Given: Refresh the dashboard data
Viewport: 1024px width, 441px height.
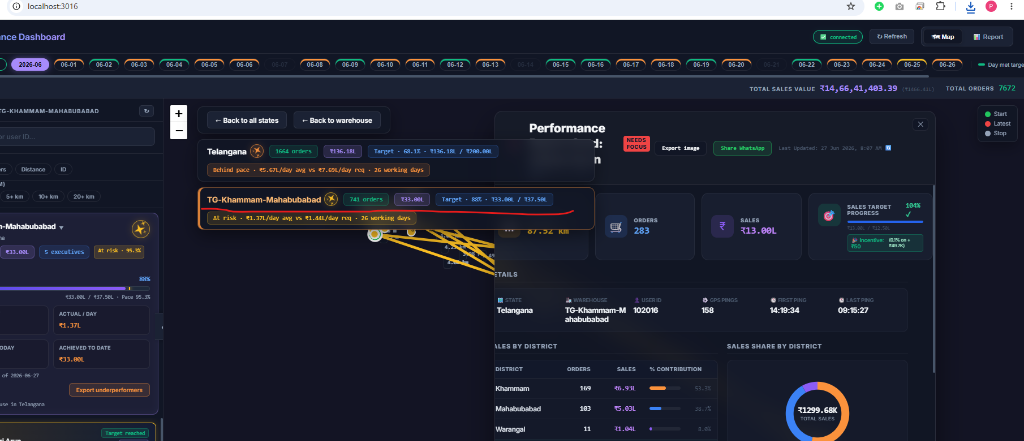Looking at the screenshot, I should pyautogui.click(x=891, y=37).
